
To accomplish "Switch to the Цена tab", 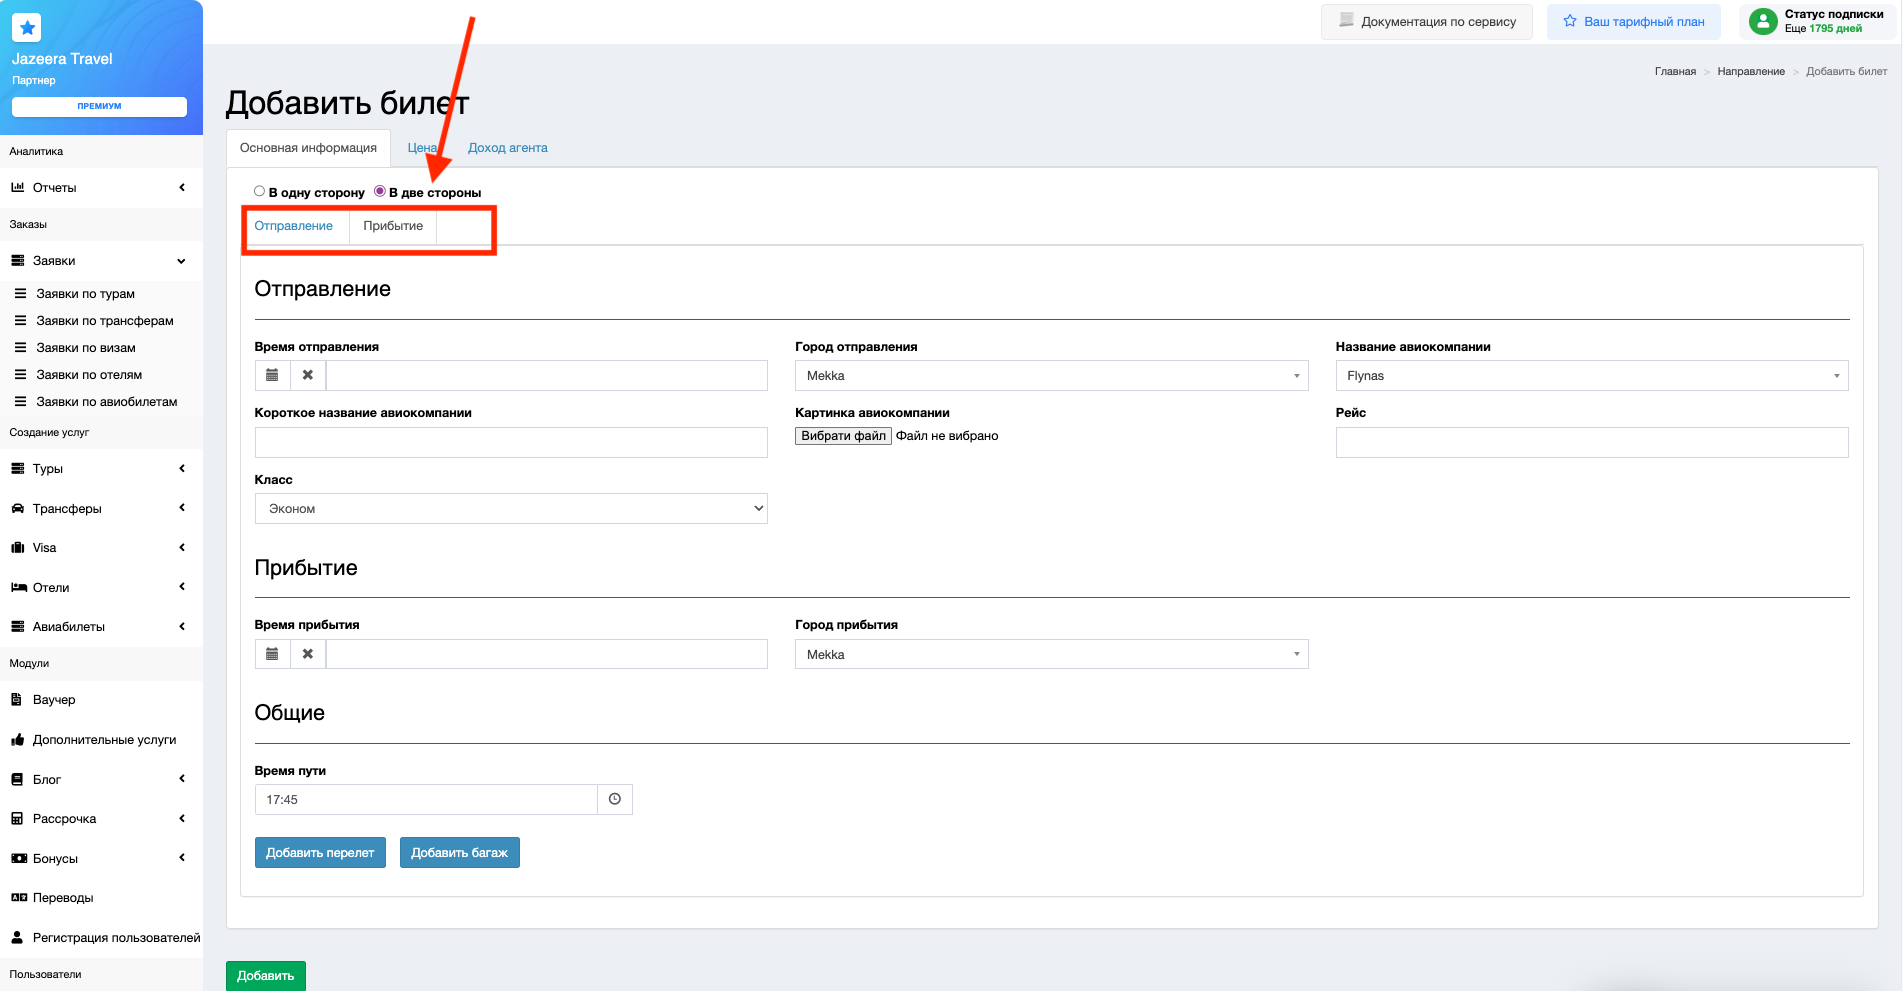I will pos(421,148).
